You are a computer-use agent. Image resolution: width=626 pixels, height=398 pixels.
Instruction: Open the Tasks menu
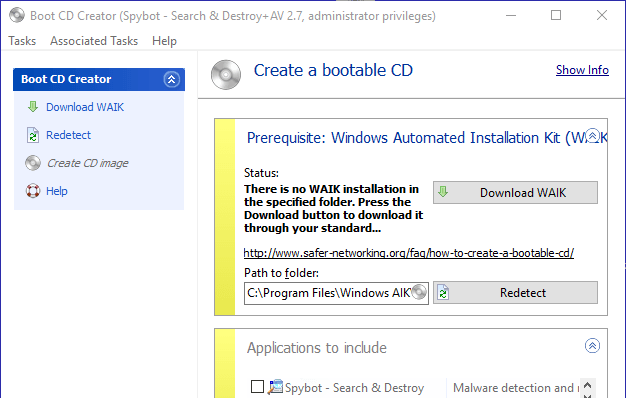22,41
